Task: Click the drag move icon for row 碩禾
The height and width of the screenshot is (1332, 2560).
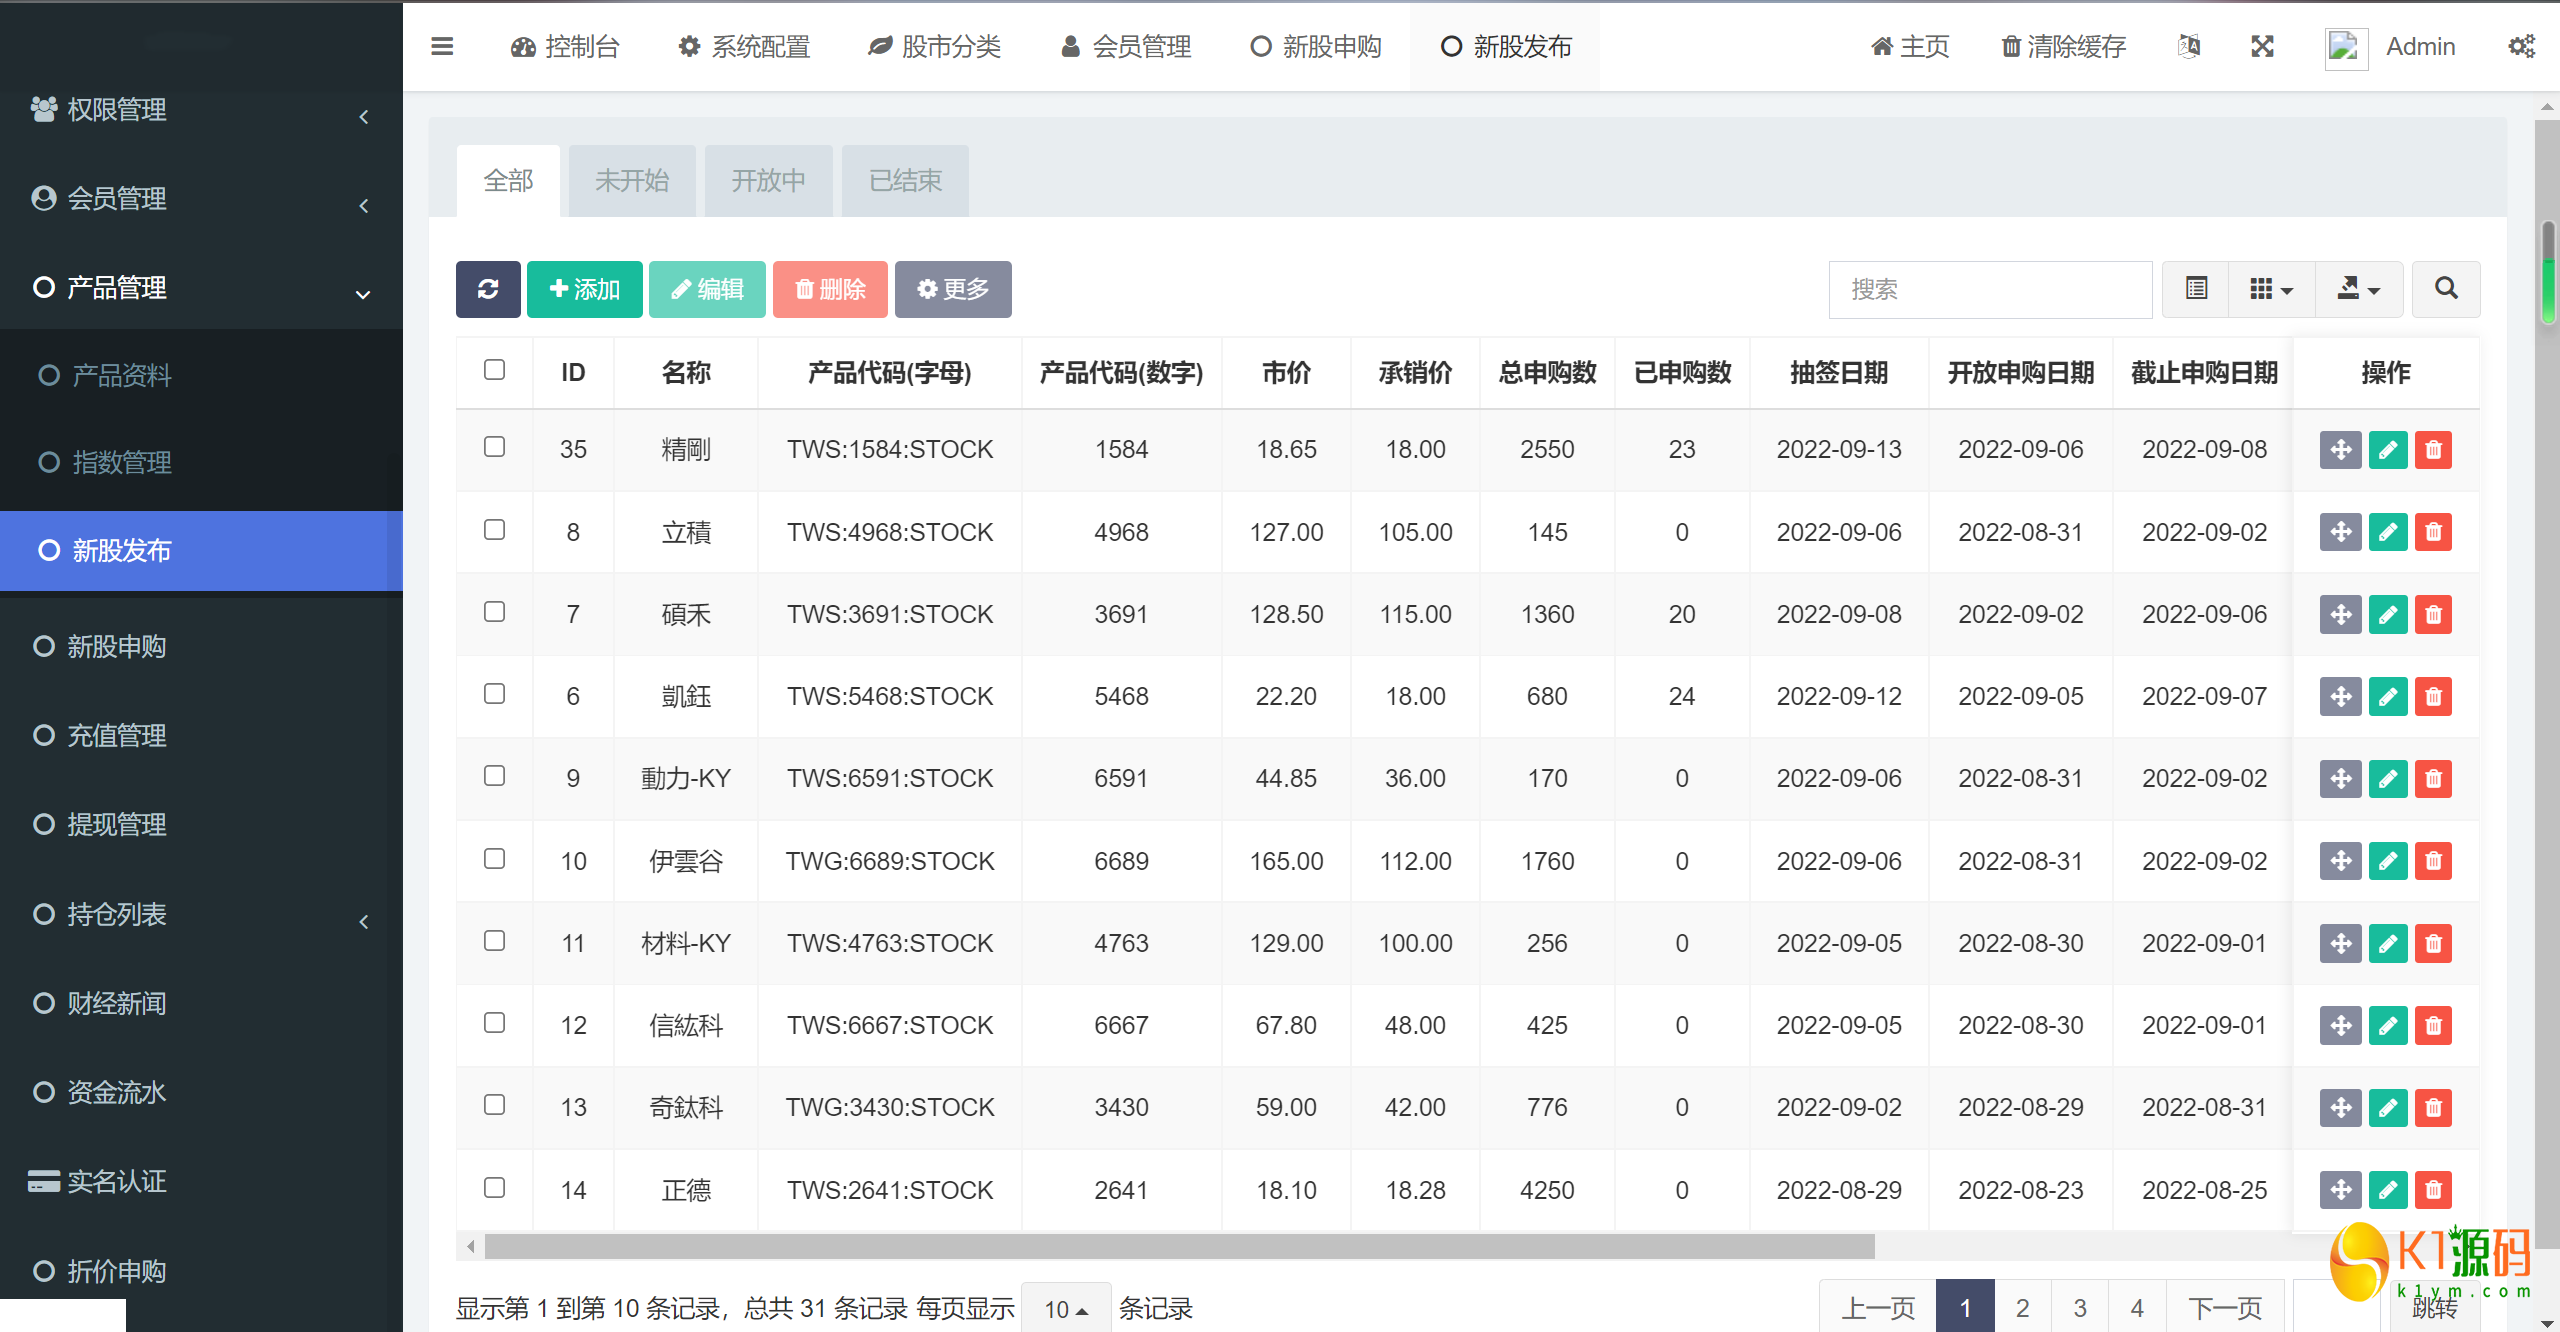Action: [x=2340, y=614]
